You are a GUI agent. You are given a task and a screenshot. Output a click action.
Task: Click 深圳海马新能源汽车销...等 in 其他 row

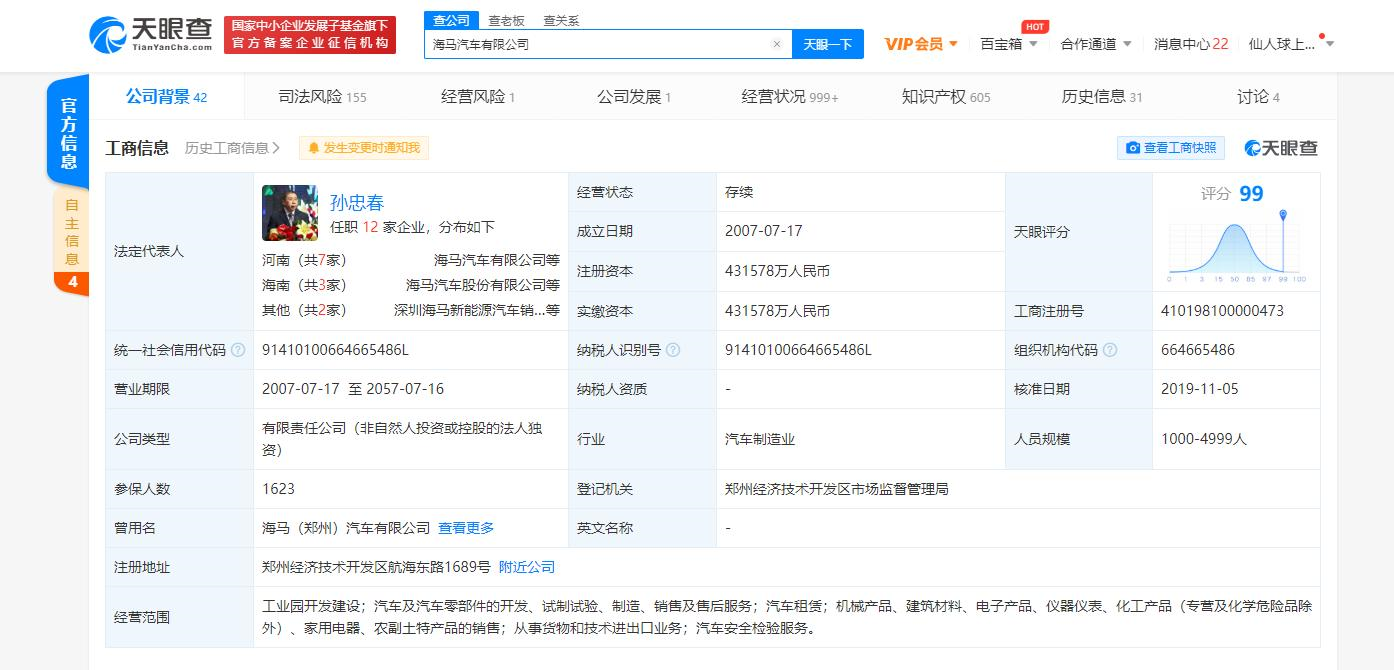(x=477, y=310)
